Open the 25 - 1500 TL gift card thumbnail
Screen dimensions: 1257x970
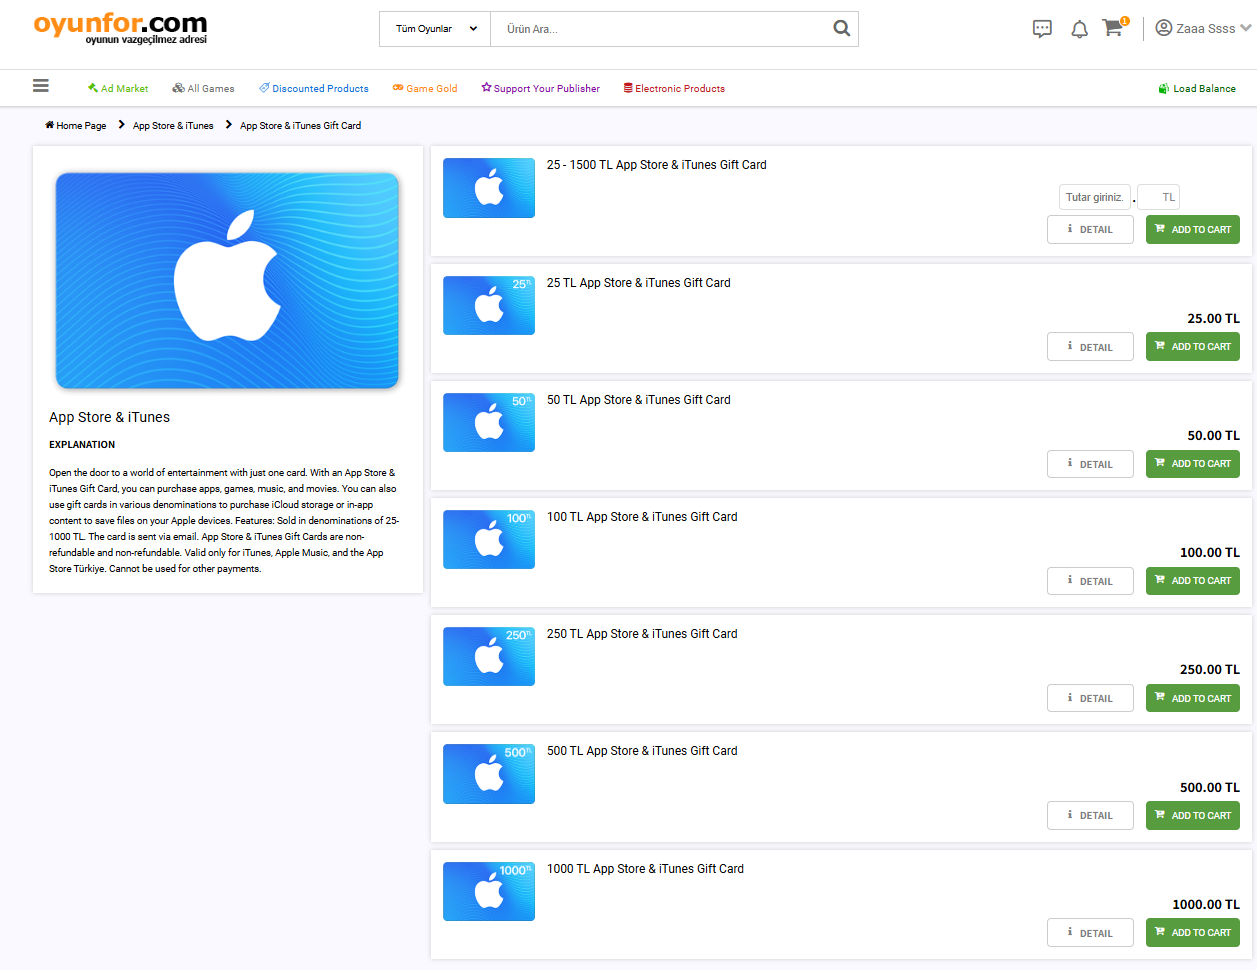click(489, 188)
